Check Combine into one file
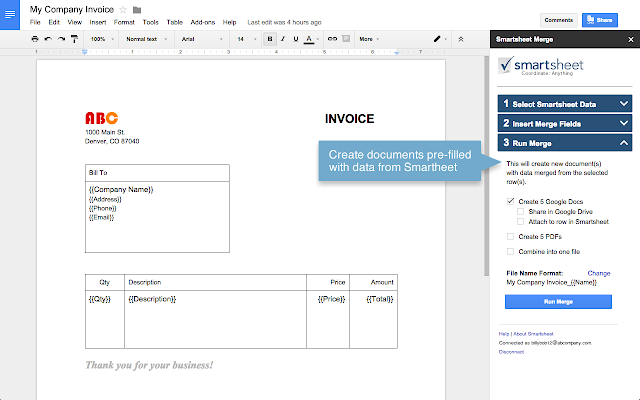The width and height of the screenshot is (640, 400). [x=510, y=251]
